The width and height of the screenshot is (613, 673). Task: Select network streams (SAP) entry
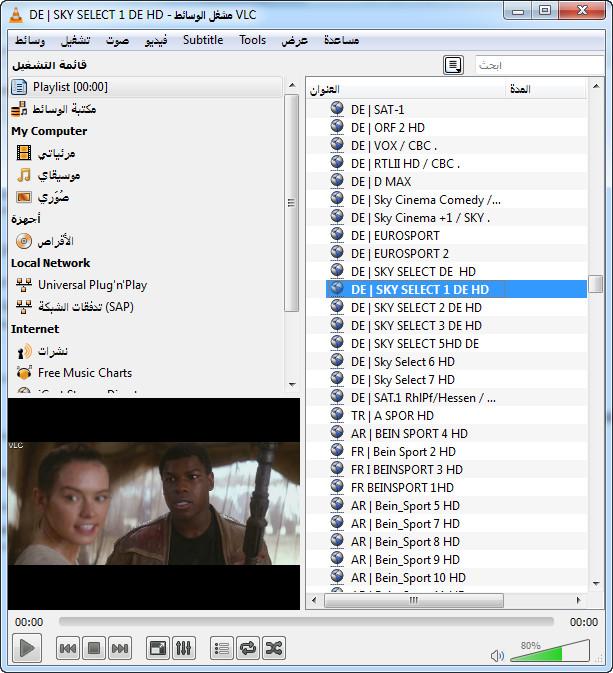(x=86, y=306)
